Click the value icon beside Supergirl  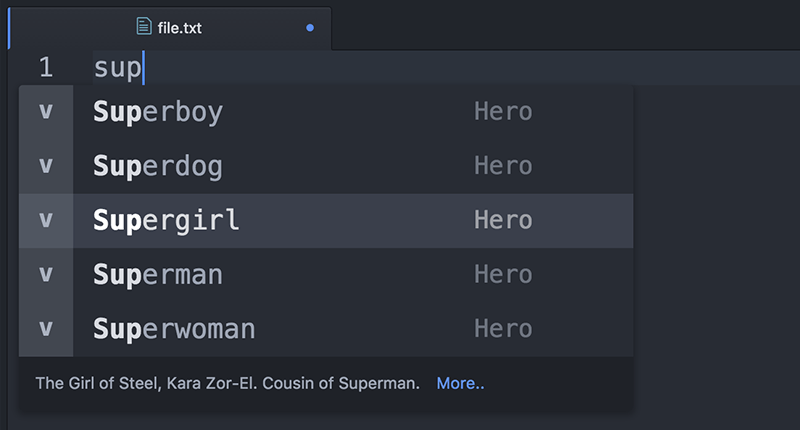click(46, 220)
